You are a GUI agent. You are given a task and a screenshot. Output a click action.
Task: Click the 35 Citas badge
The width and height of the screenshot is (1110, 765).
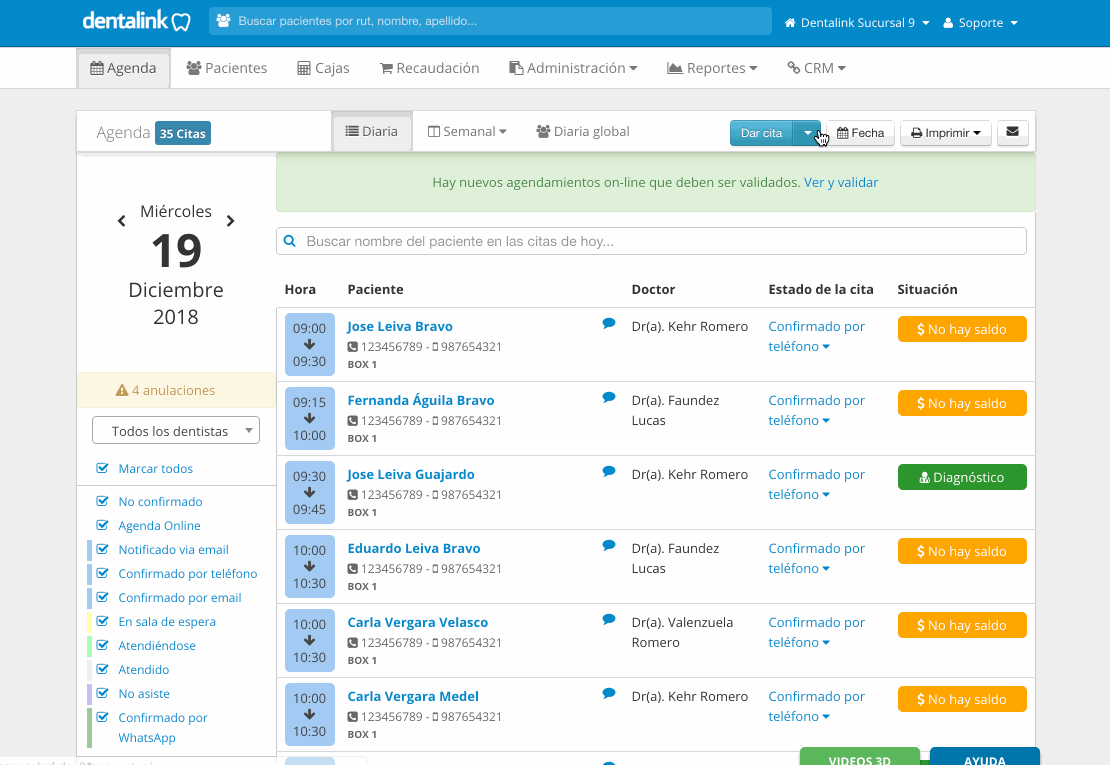pos(183,133)
